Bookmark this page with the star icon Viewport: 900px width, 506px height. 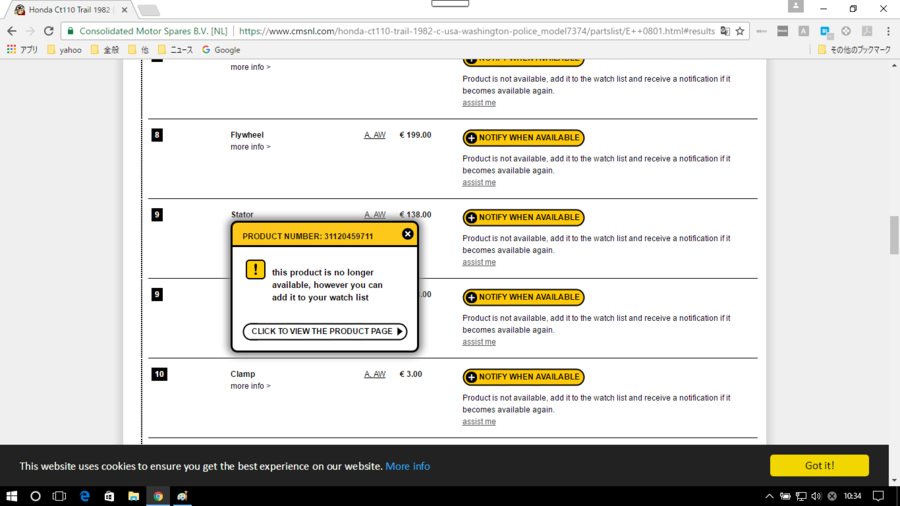point(740,31)
